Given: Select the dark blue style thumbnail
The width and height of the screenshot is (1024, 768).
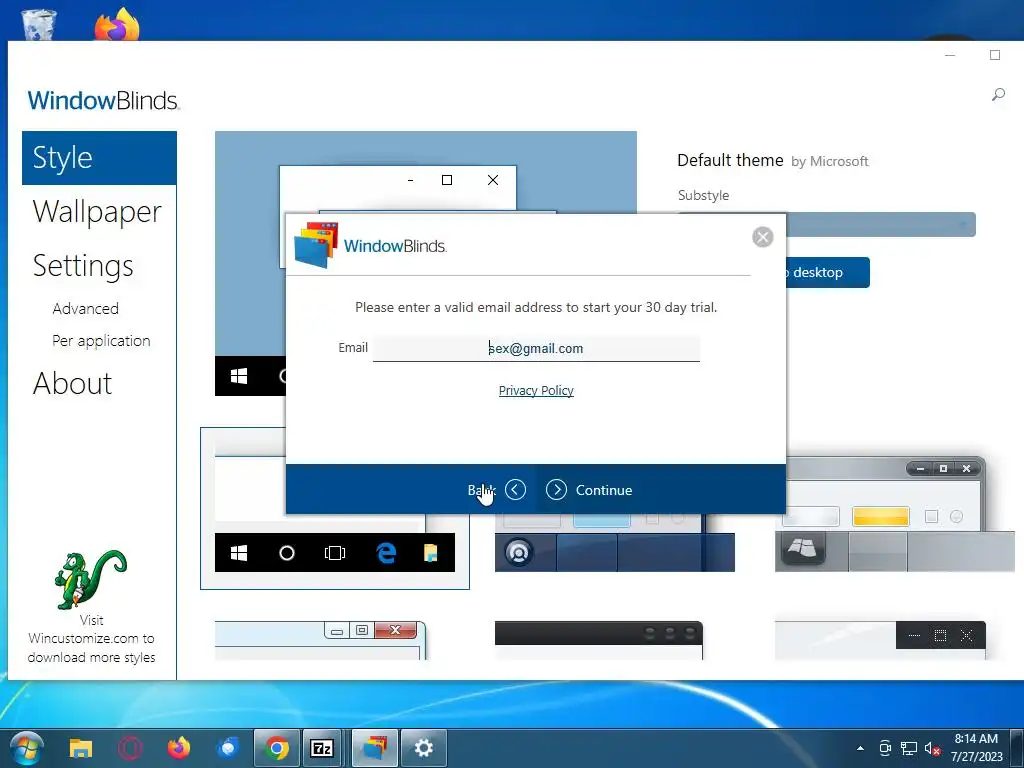Looking at the screenshot, I should (x=615, y=543).
